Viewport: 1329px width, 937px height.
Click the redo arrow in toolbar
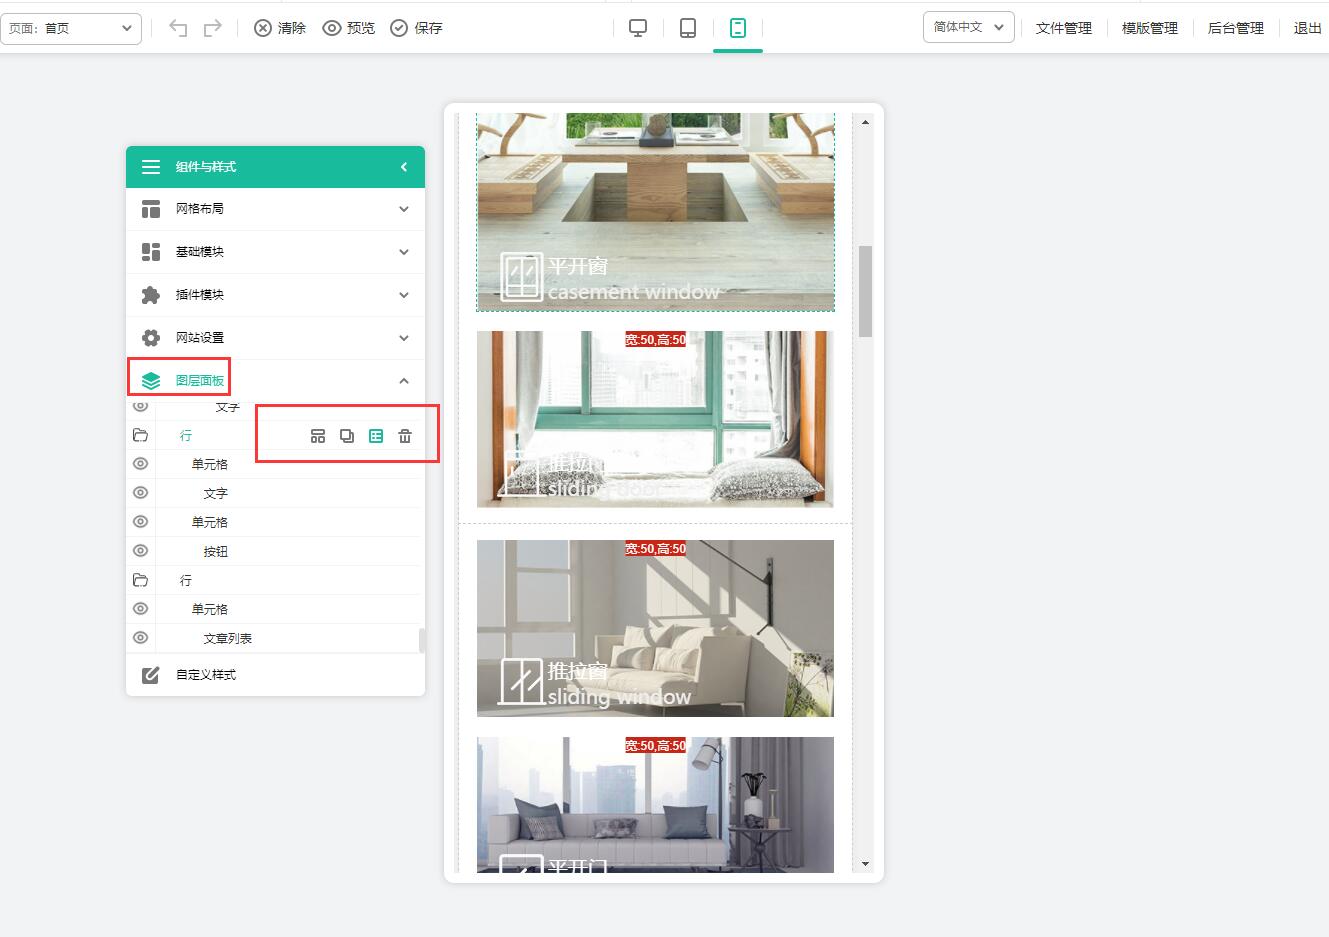coord(212,28)
